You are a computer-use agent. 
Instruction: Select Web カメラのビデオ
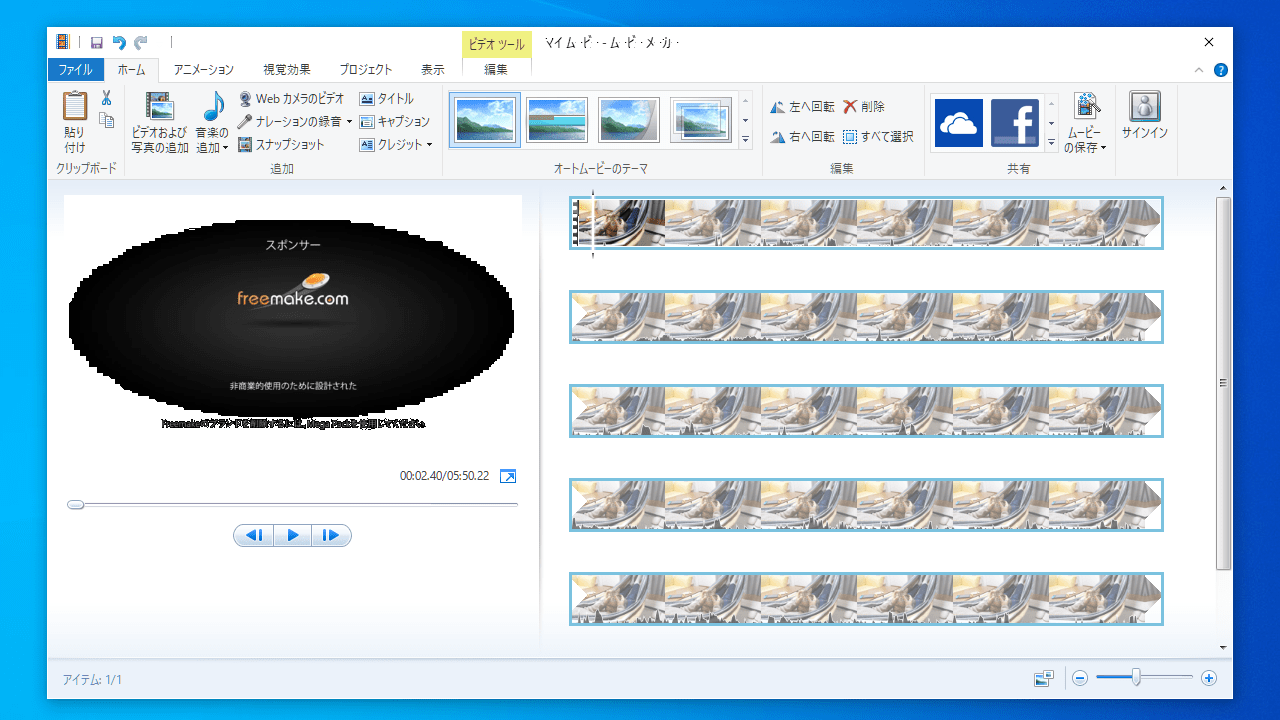click(x=291, y=99)
